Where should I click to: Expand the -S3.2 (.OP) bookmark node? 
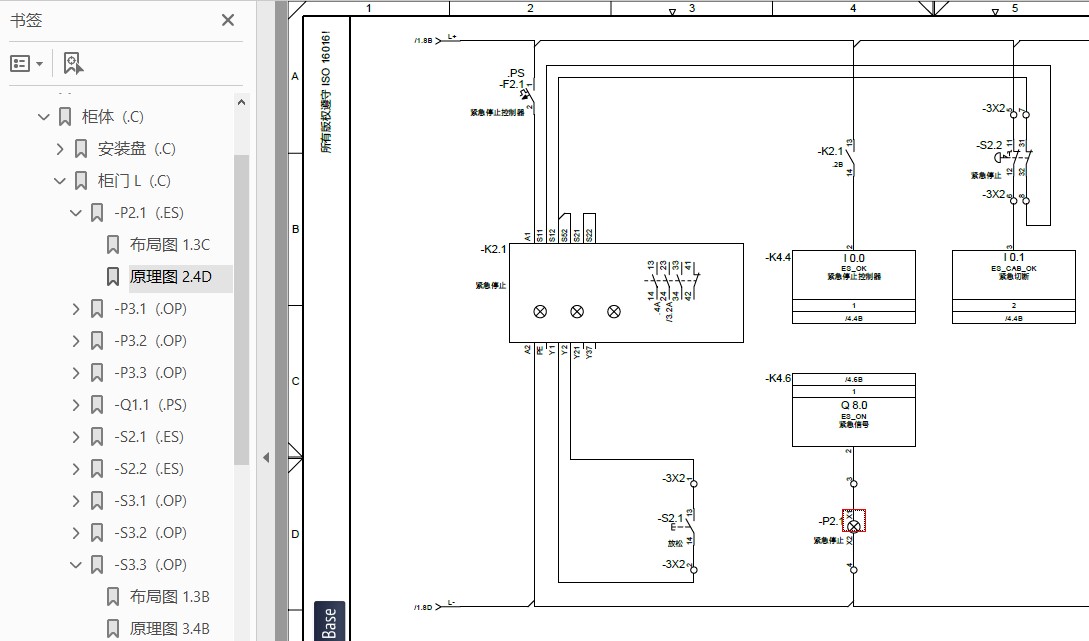76,532
